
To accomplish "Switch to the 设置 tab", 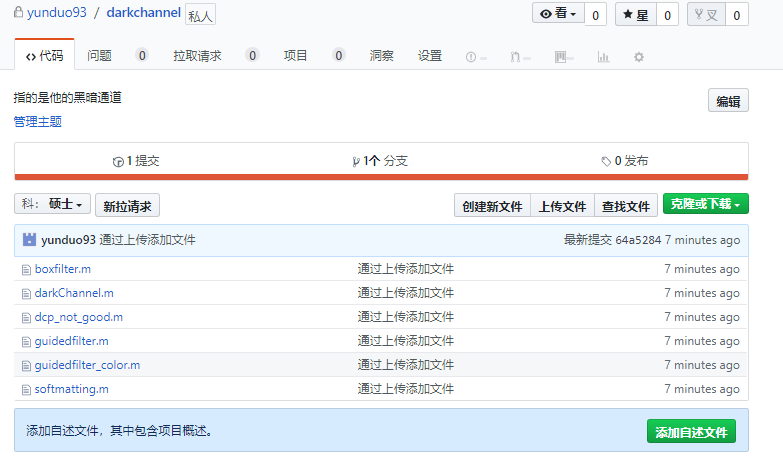I will click(429, 55).
